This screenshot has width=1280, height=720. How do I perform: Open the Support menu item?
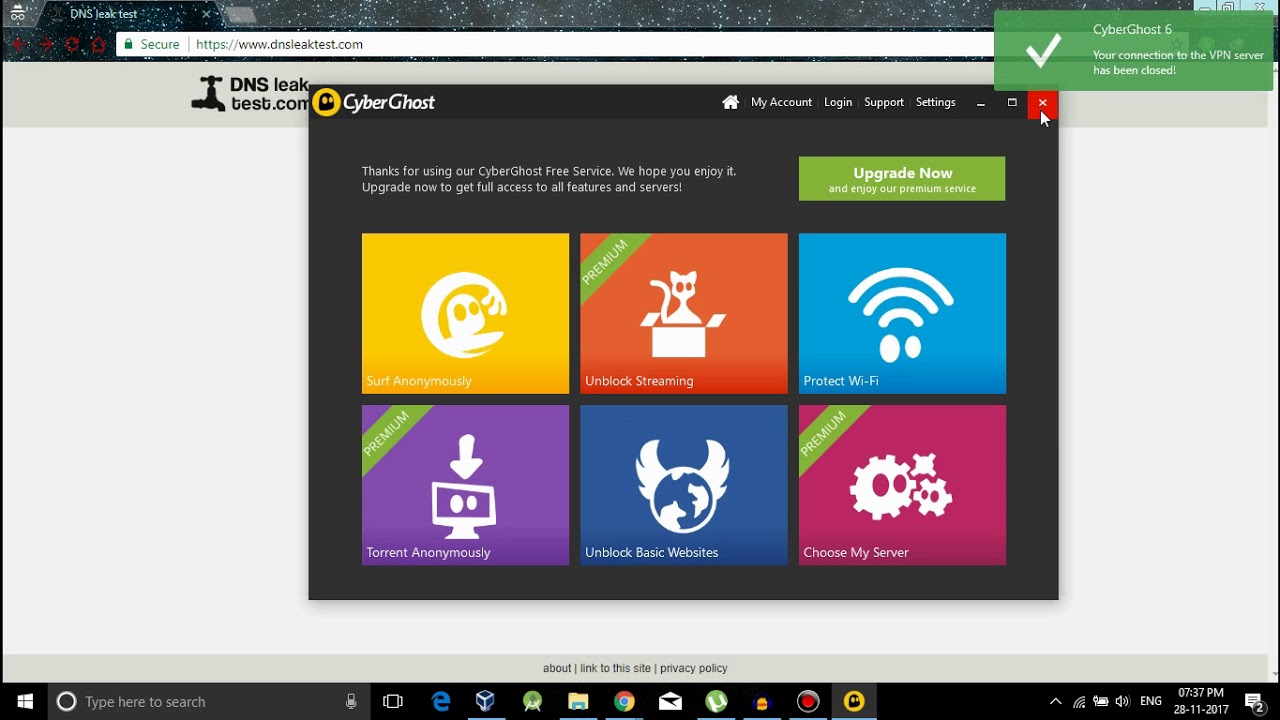point(884,102)
